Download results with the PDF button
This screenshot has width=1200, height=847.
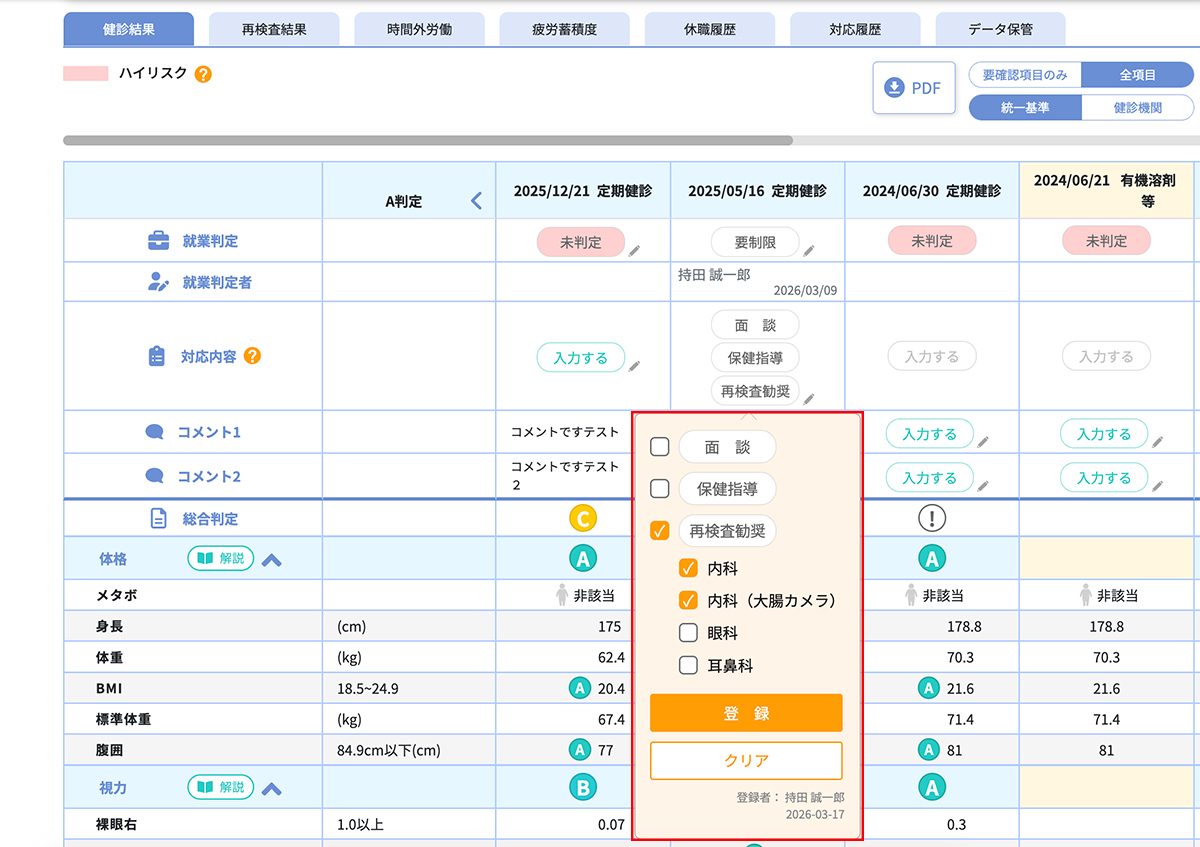click(x=912, y=88)
